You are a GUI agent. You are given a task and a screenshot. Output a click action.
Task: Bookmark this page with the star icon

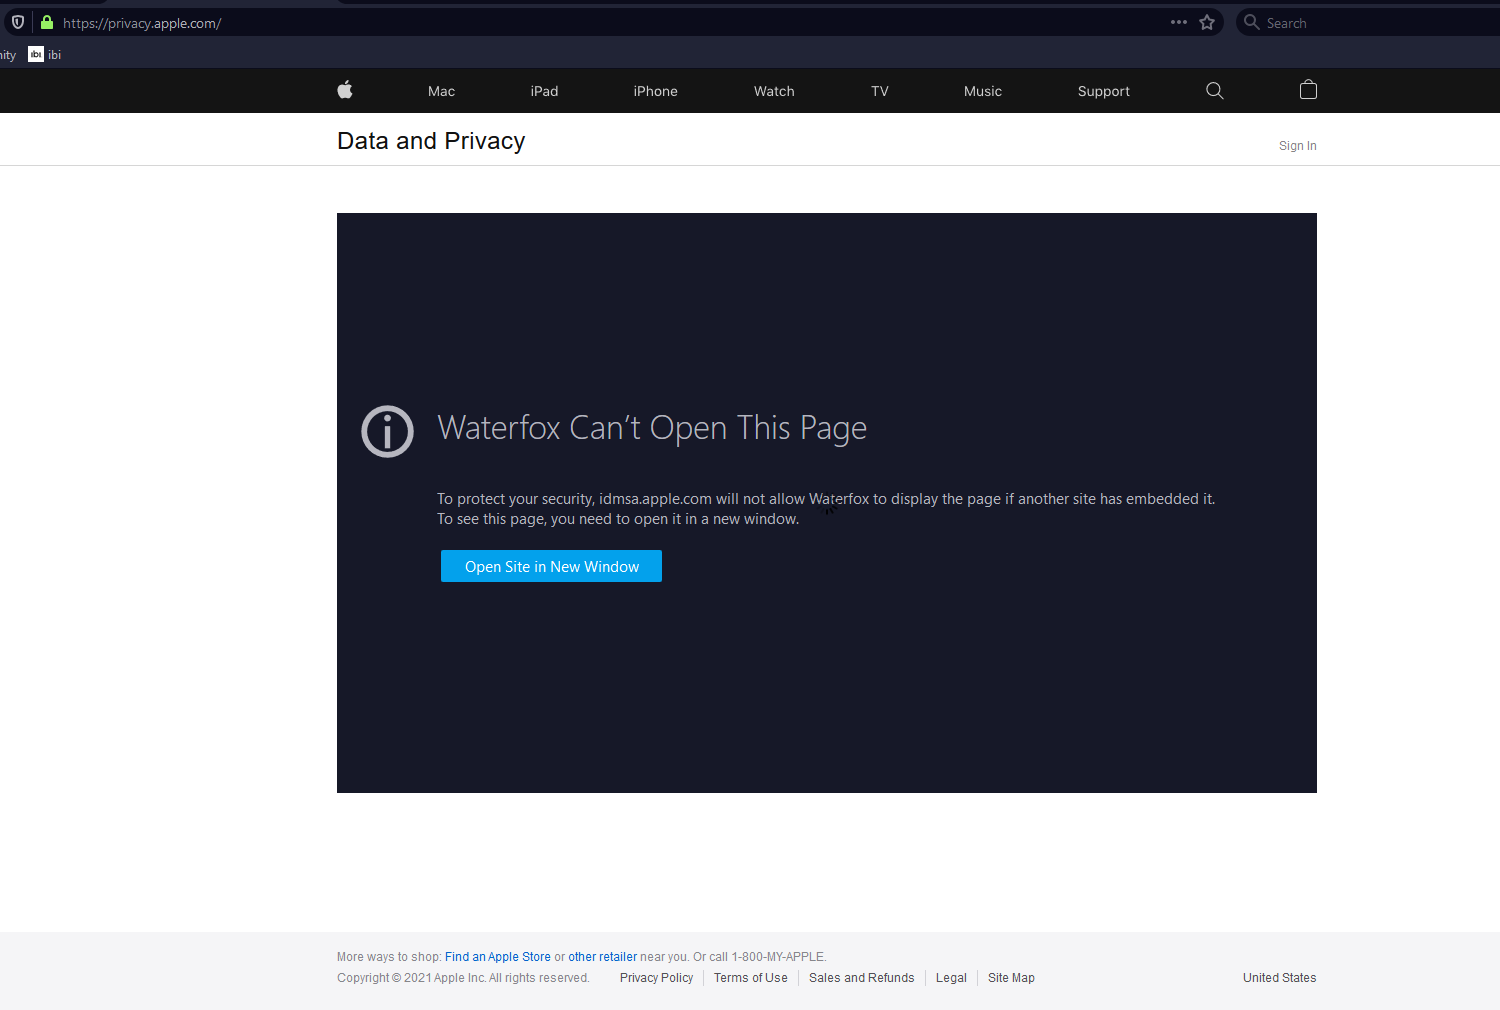coord(1207,22)
